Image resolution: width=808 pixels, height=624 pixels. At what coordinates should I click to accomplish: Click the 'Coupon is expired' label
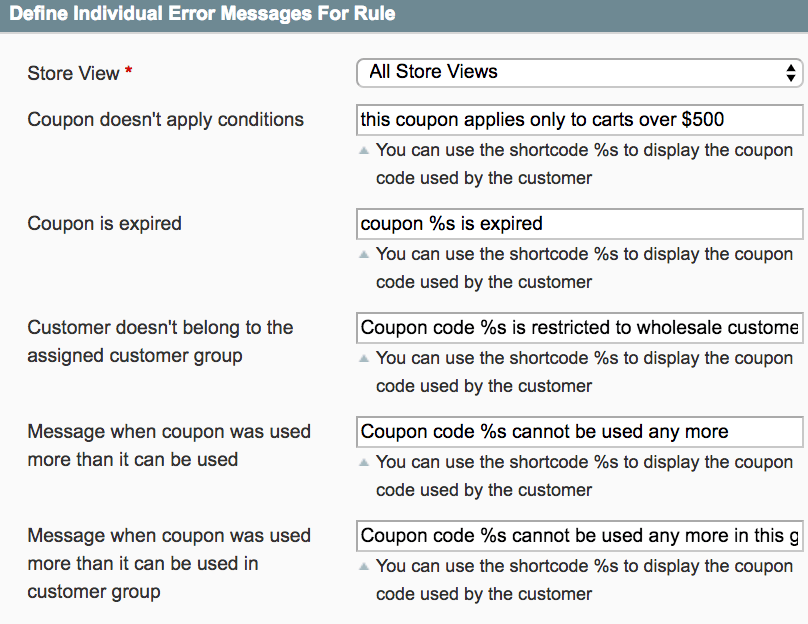[x=105, y=224]
